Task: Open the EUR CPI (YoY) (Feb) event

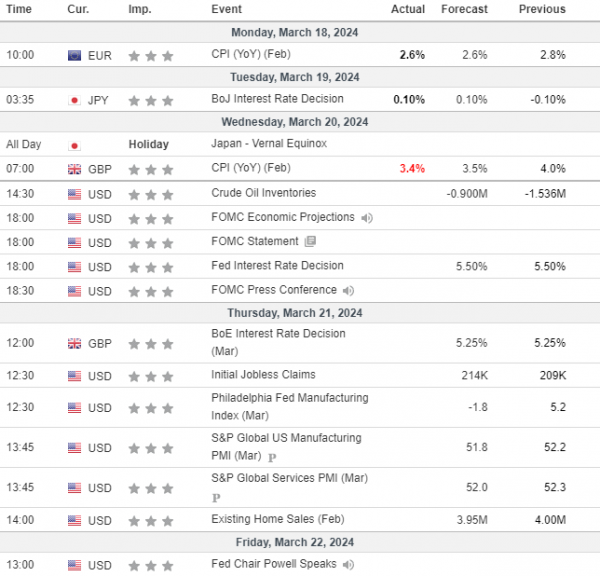Action: (x=251, y=54)
